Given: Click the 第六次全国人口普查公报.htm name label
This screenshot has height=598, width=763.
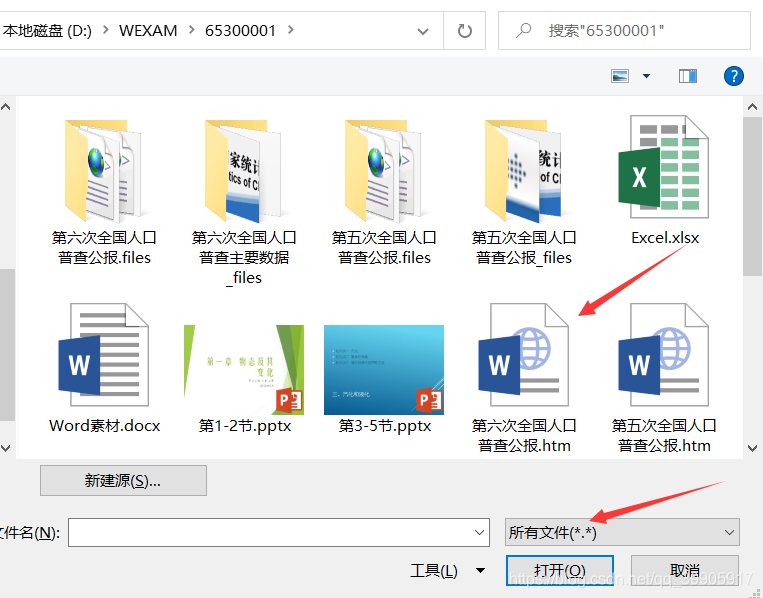Looking at the screenshot, I should (x=524, y=435).
